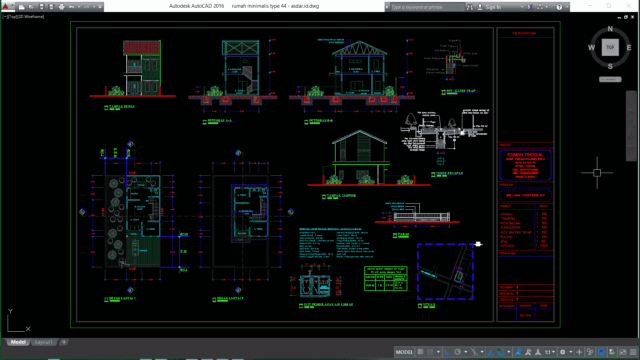Click the Undo arrow icon
The width and height of the screenshot is (640, 360).
[x=71, y=7]
